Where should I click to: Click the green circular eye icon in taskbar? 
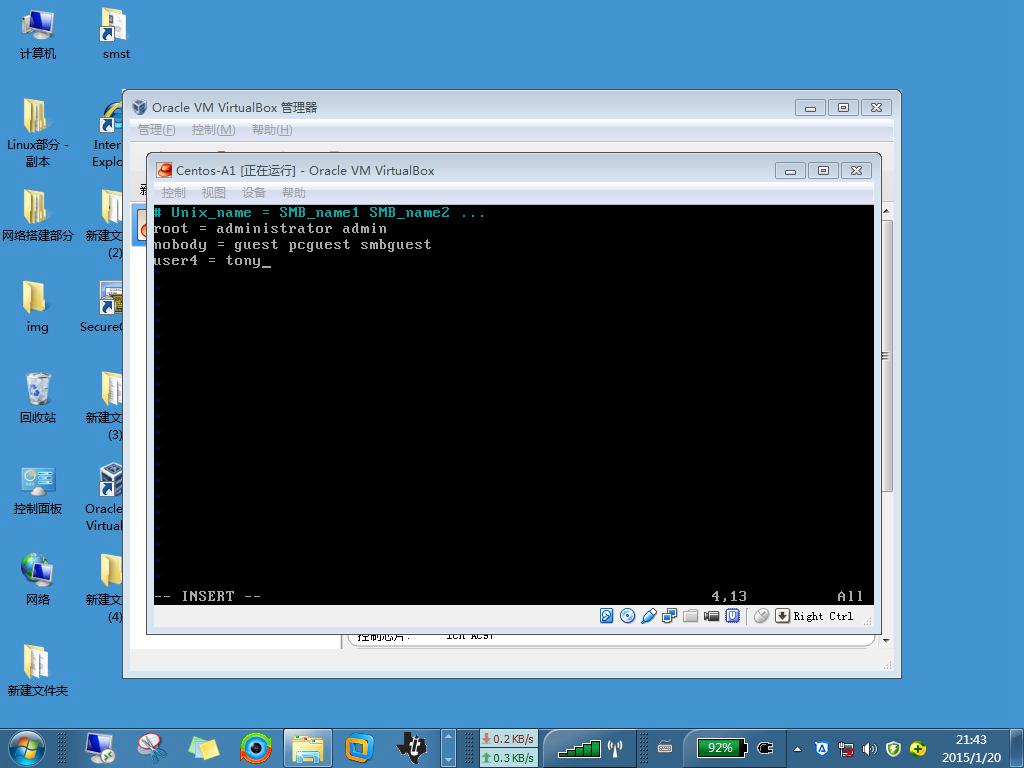coord(255,748)
